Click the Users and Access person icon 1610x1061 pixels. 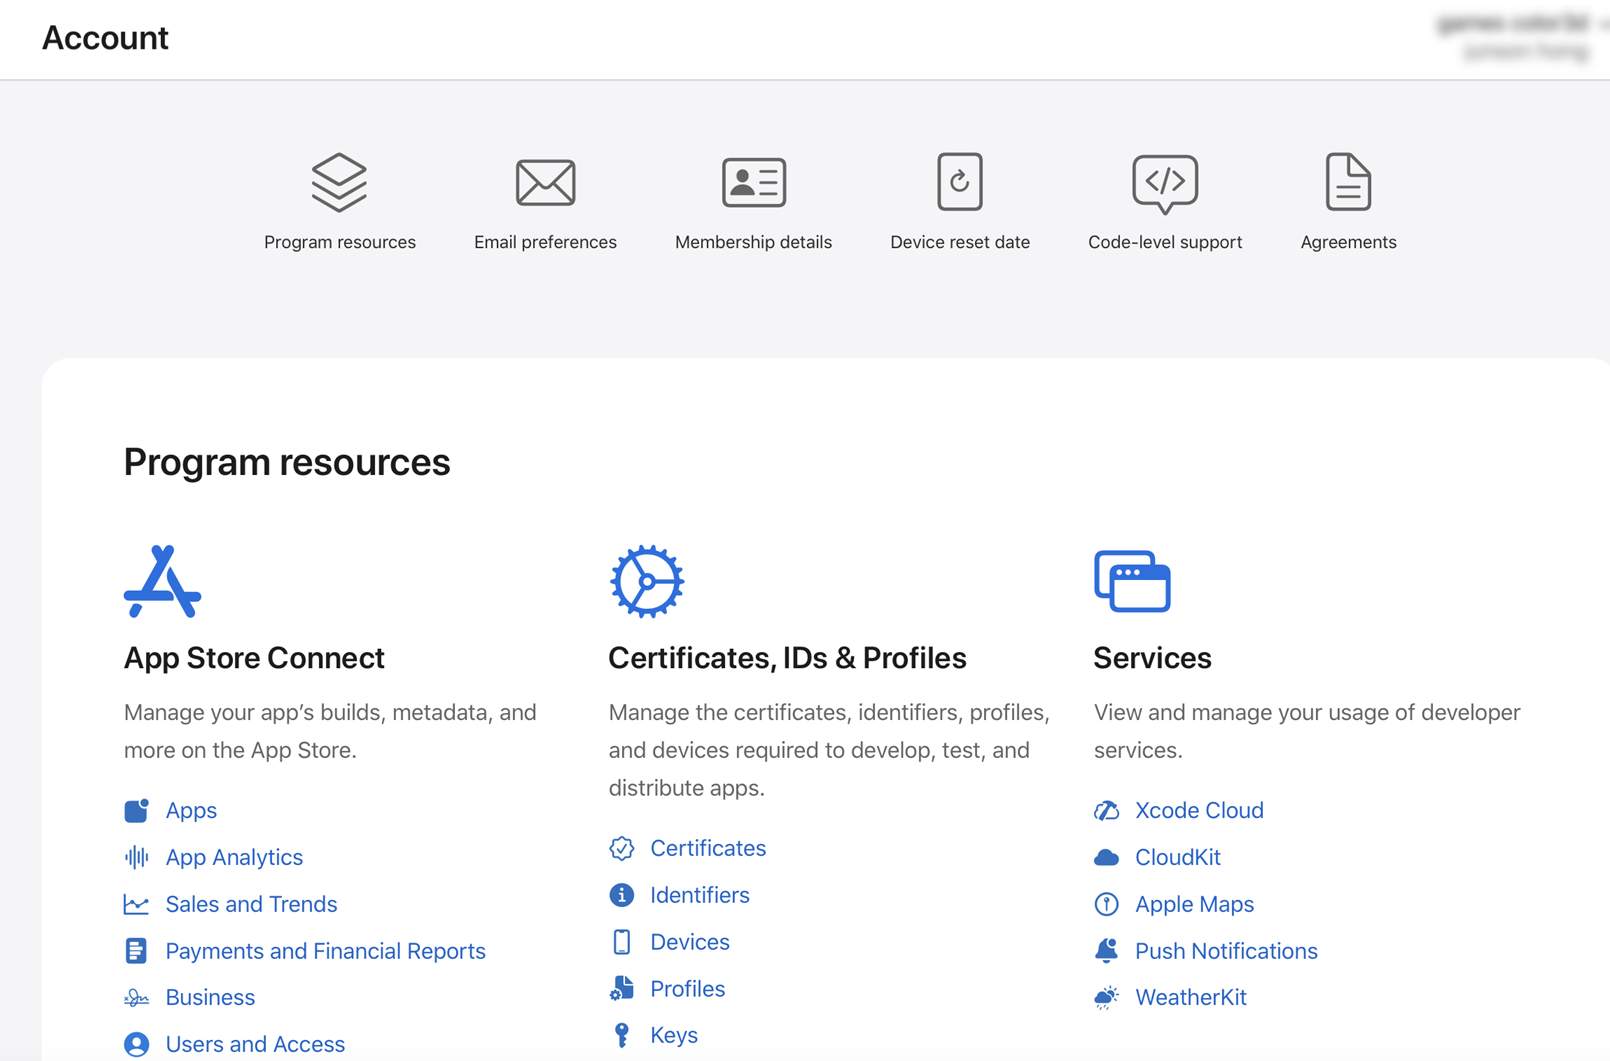[137, 1044]
